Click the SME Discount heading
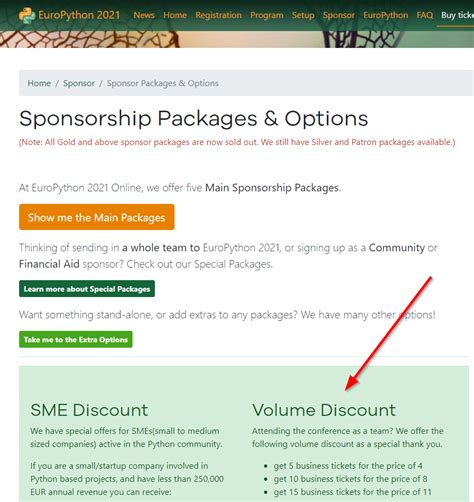Screen dimensions: 474x502 coord(89,410)
